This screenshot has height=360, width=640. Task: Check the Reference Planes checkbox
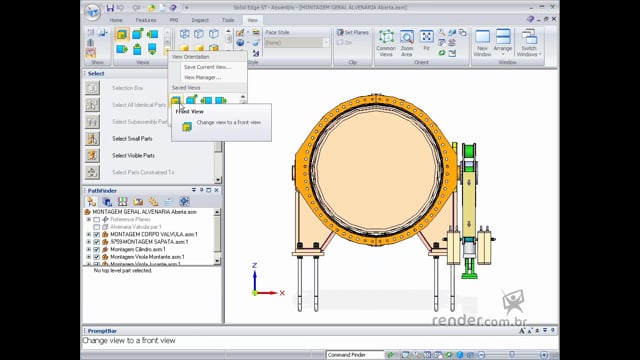[x=97, y=220]
